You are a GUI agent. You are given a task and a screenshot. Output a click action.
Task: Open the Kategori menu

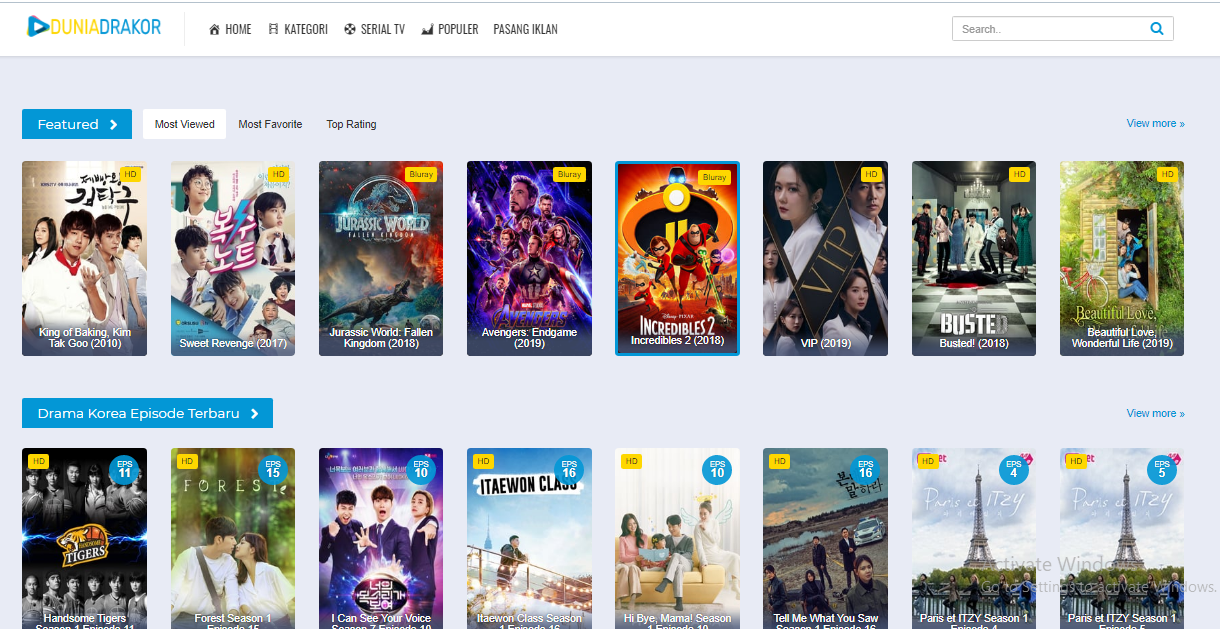pyautogui.click(x=298, y=29)
